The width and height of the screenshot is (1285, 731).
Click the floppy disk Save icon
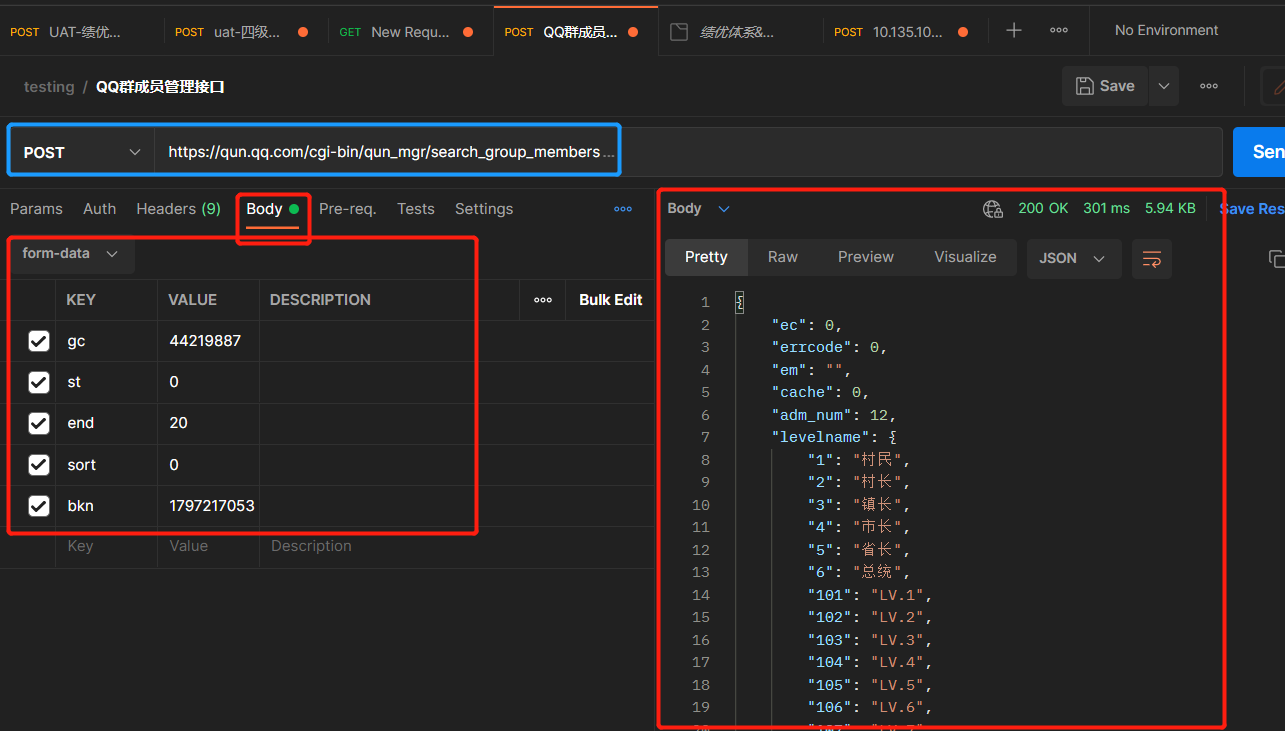1084,86
